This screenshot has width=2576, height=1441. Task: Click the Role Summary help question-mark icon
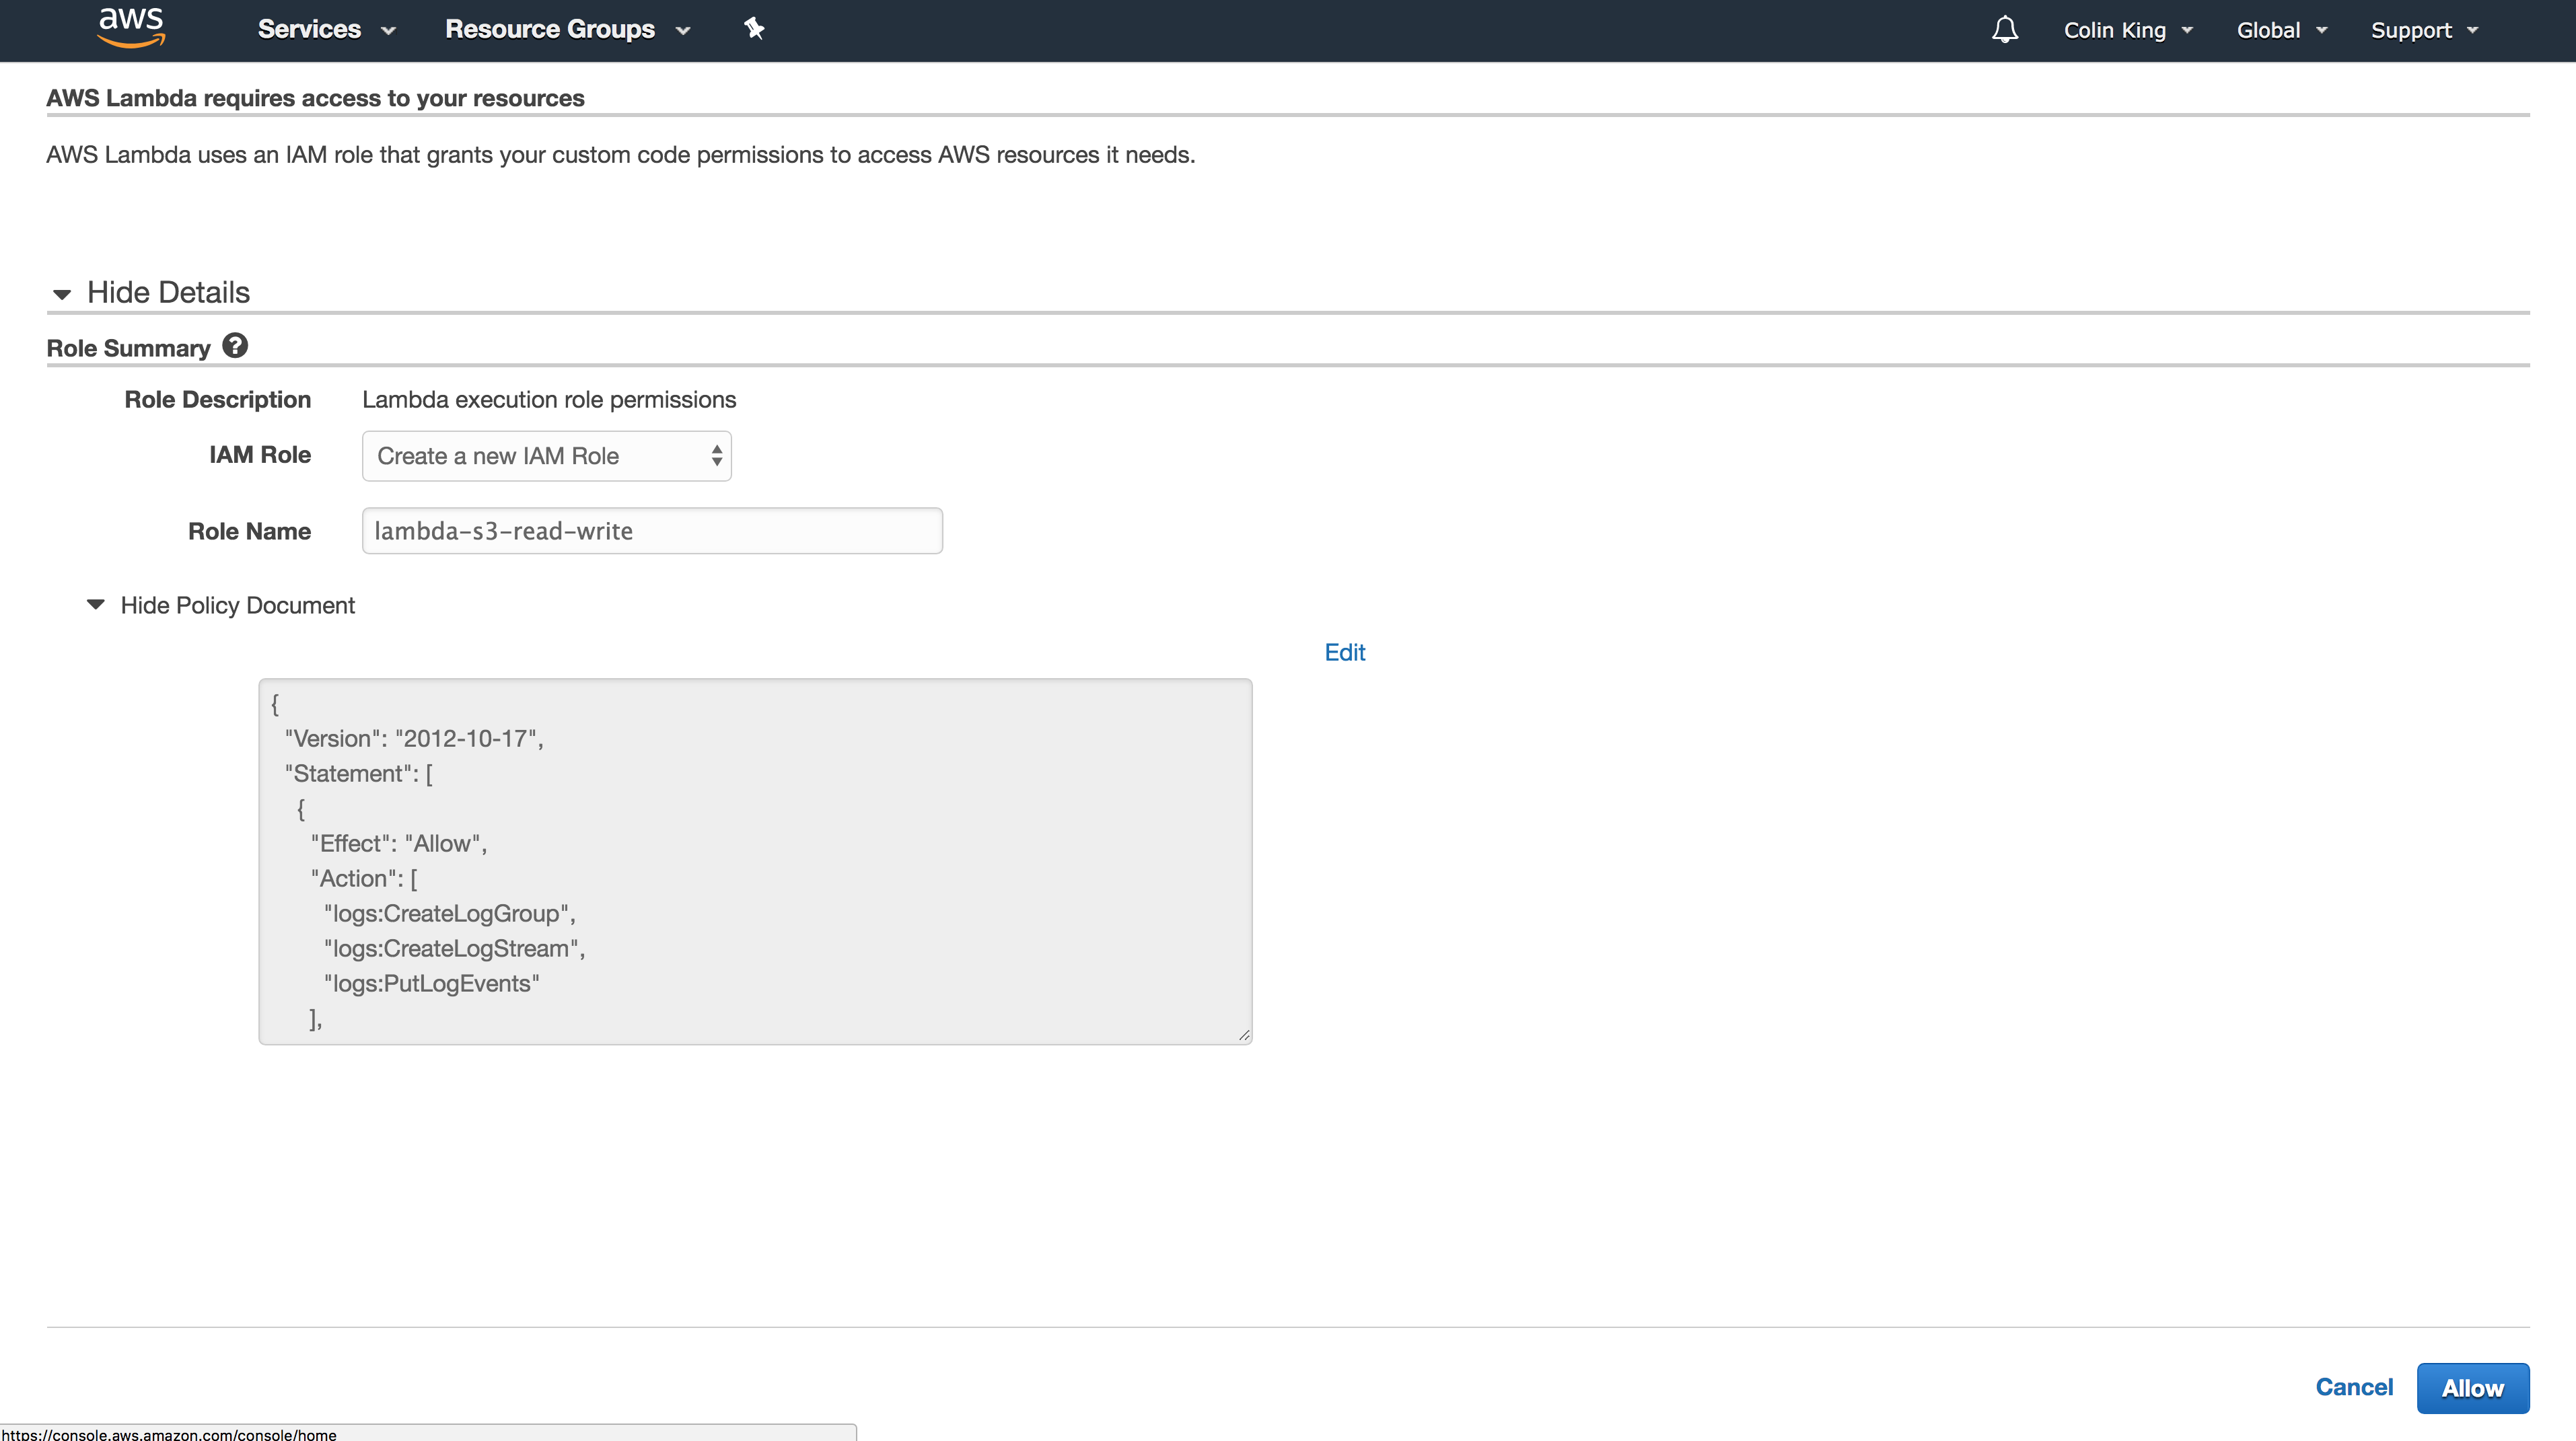coord(235,346)
